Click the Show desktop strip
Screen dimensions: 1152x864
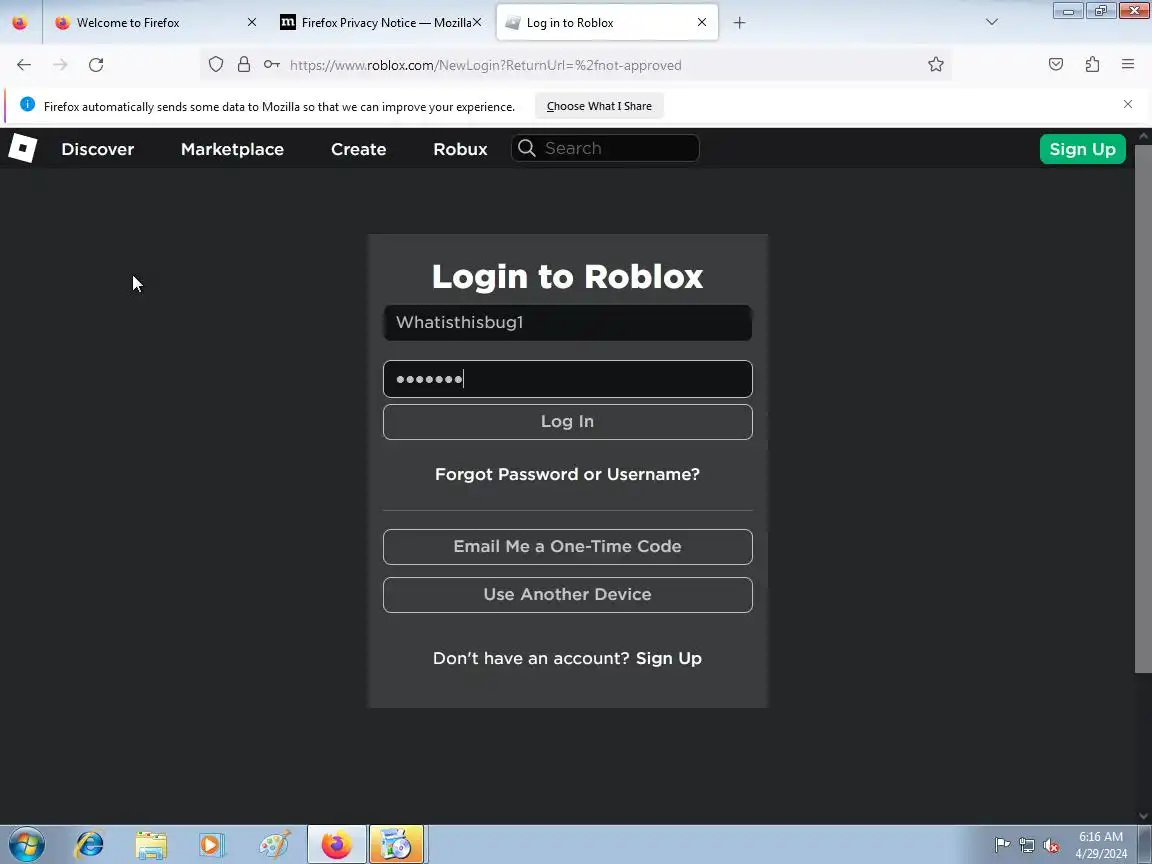pos(1146,845)
